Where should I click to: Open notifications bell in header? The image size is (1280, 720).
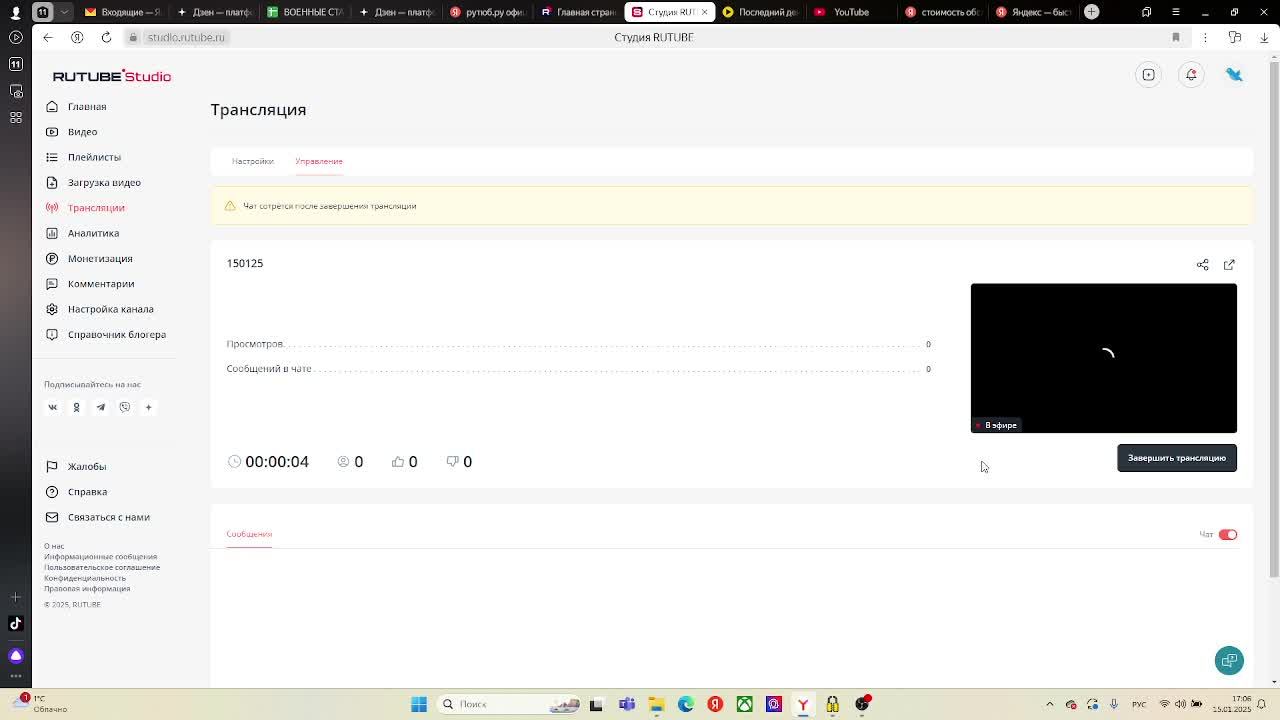[1191, 75]
